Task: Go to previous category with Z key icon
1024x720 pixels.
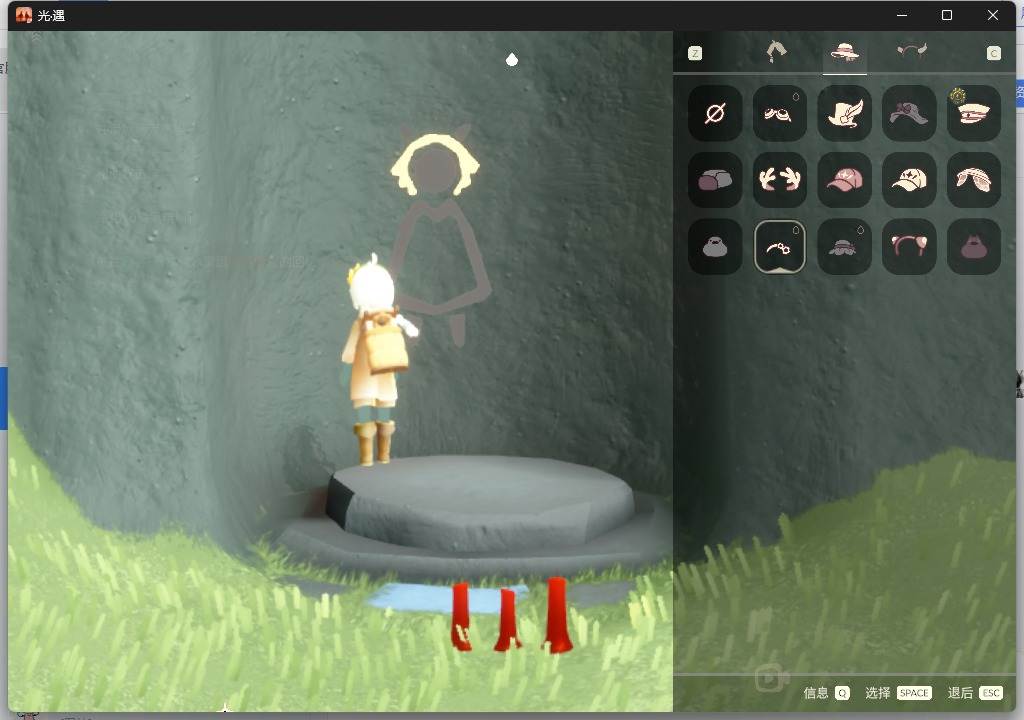Action: point(695,53)
